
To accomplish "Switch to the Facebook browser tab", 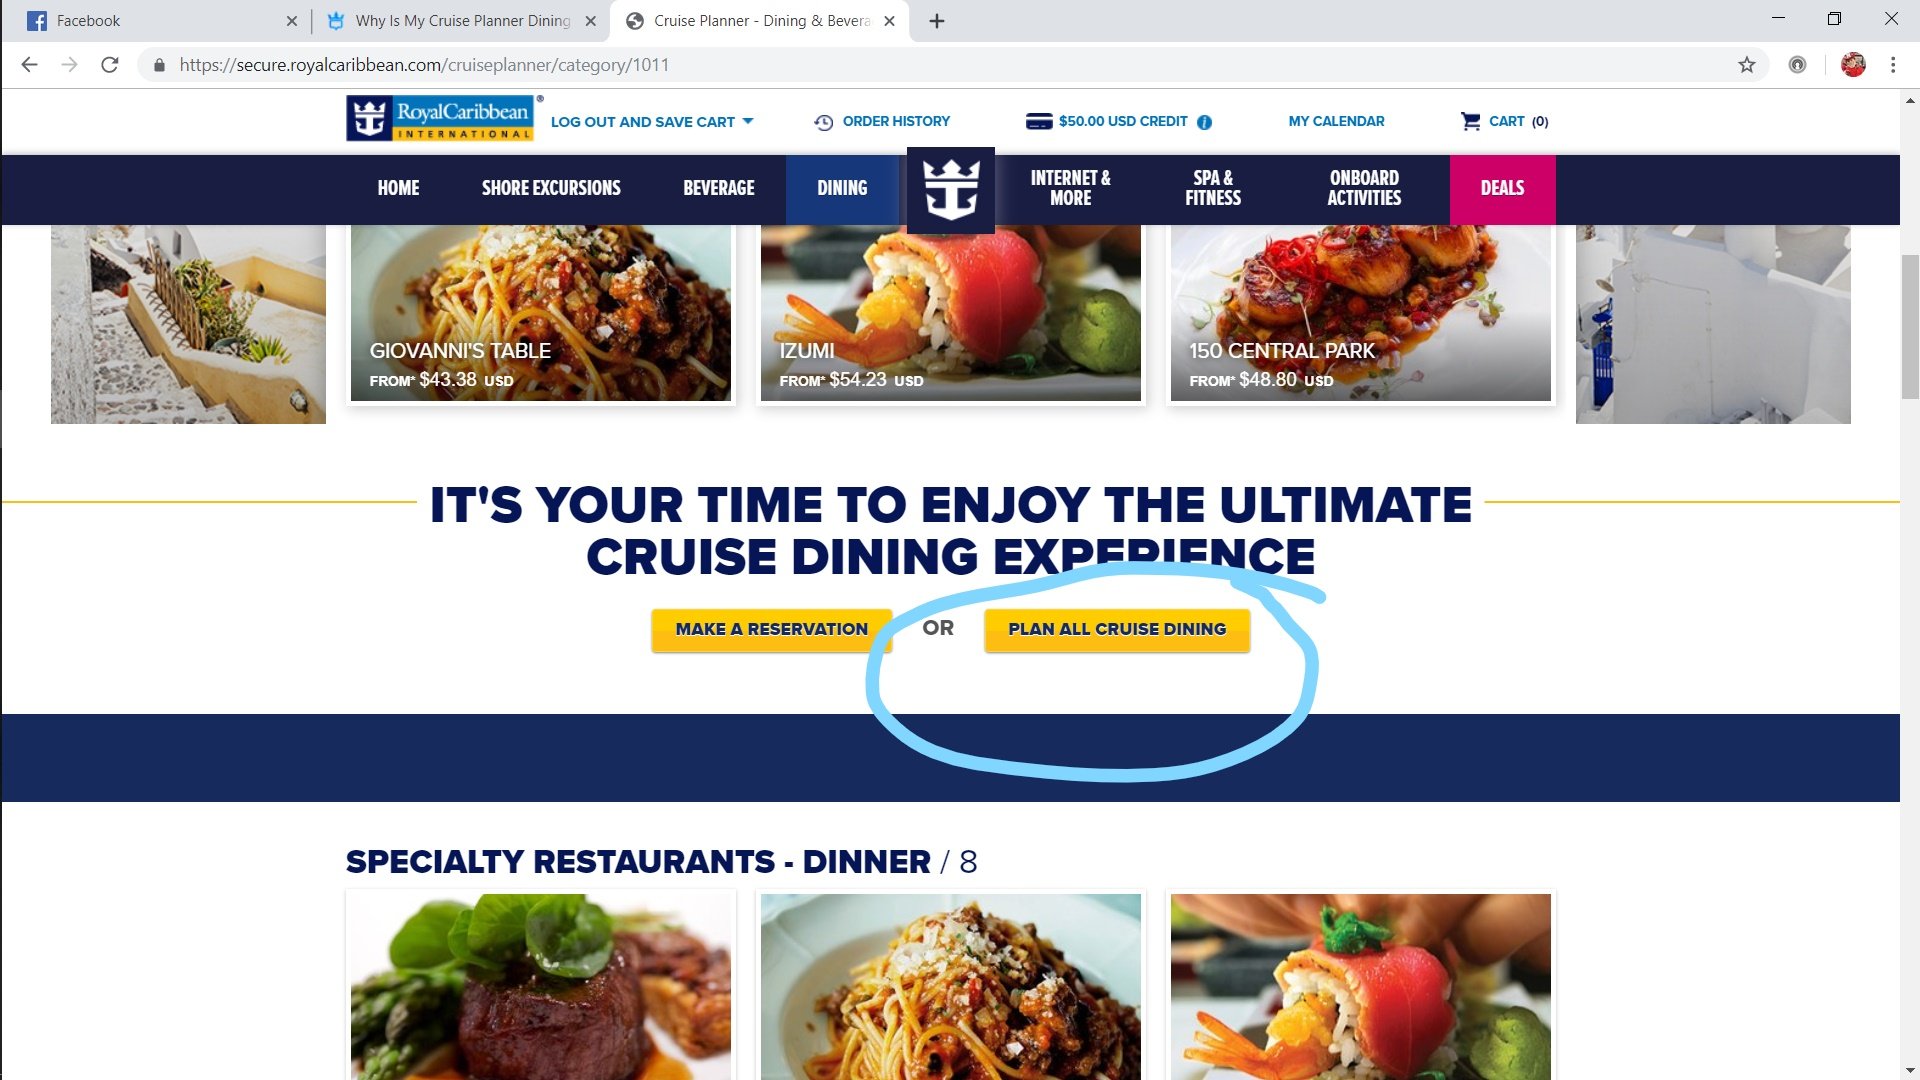I will pyautogui.click(x=160, y=21).
